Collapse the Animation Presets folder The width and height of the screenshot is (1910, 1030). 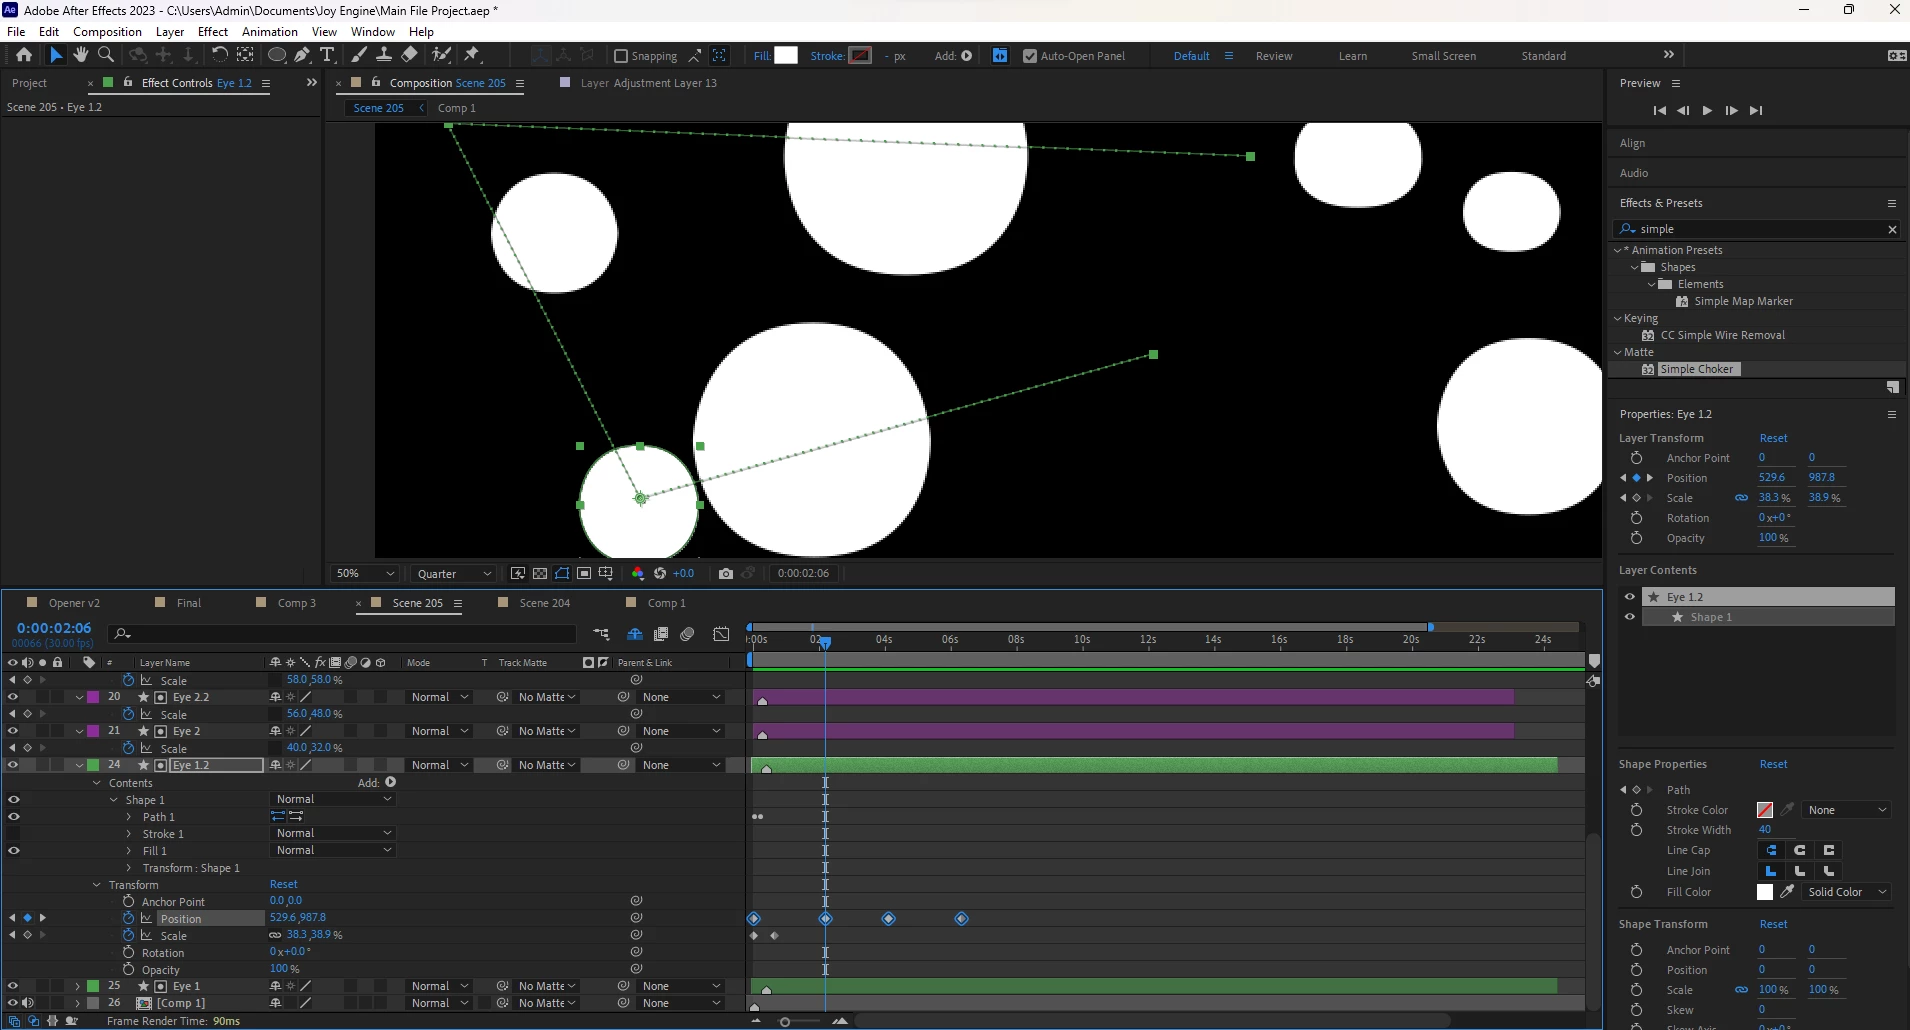coord(1618,250)
